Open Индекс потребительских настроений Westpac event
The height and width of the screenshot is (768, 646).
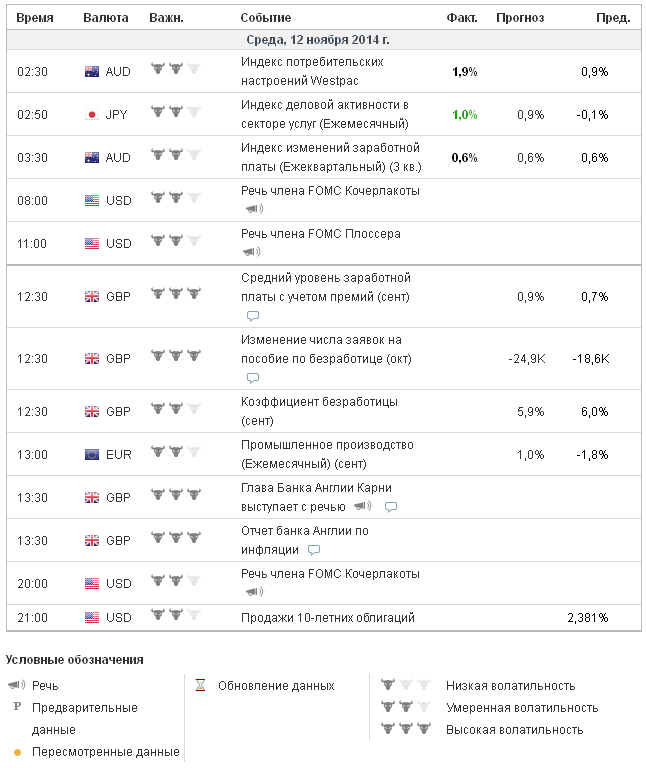312,71
